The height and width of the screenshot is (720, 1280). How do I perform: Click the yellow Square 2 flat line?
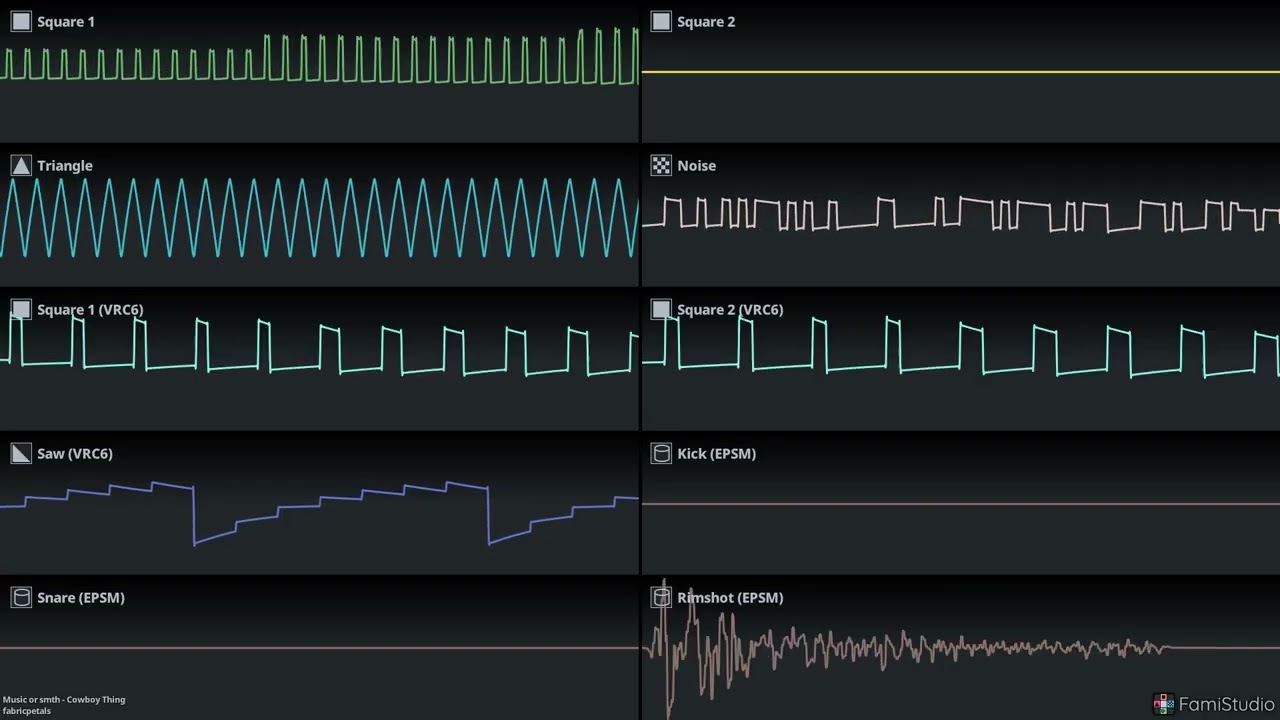point(960,72)
